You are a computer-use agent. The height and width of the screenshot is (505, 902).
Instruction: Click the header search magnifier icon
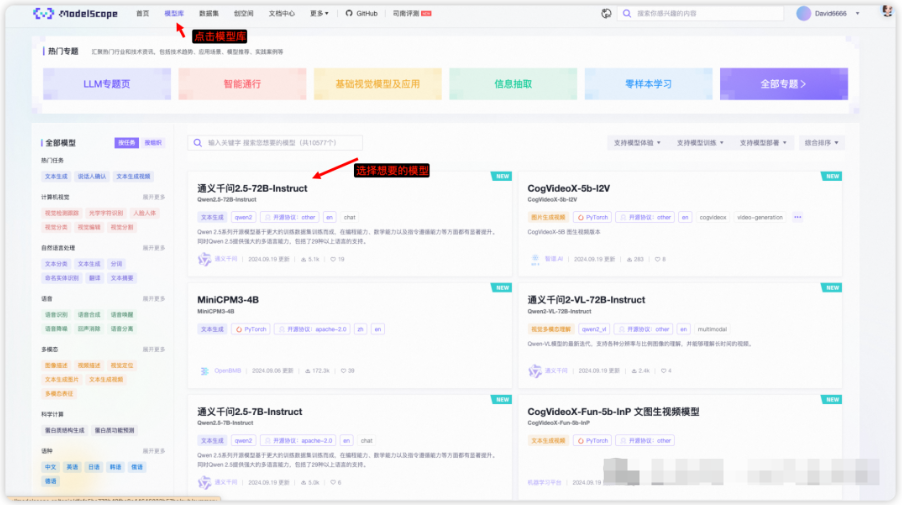coord(626,13)
